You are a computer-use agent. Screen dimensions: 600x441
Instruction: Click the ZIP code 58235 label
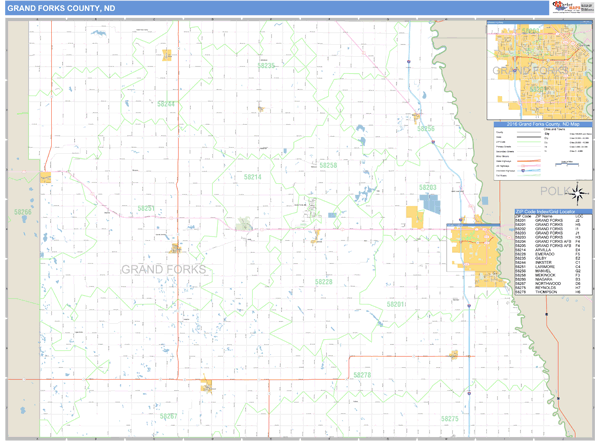[x=265, y=66]
